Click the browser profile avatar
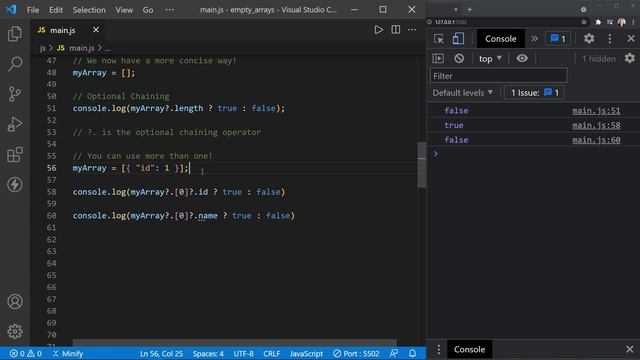Screen dimensions: 640x360 coord(622,22)
